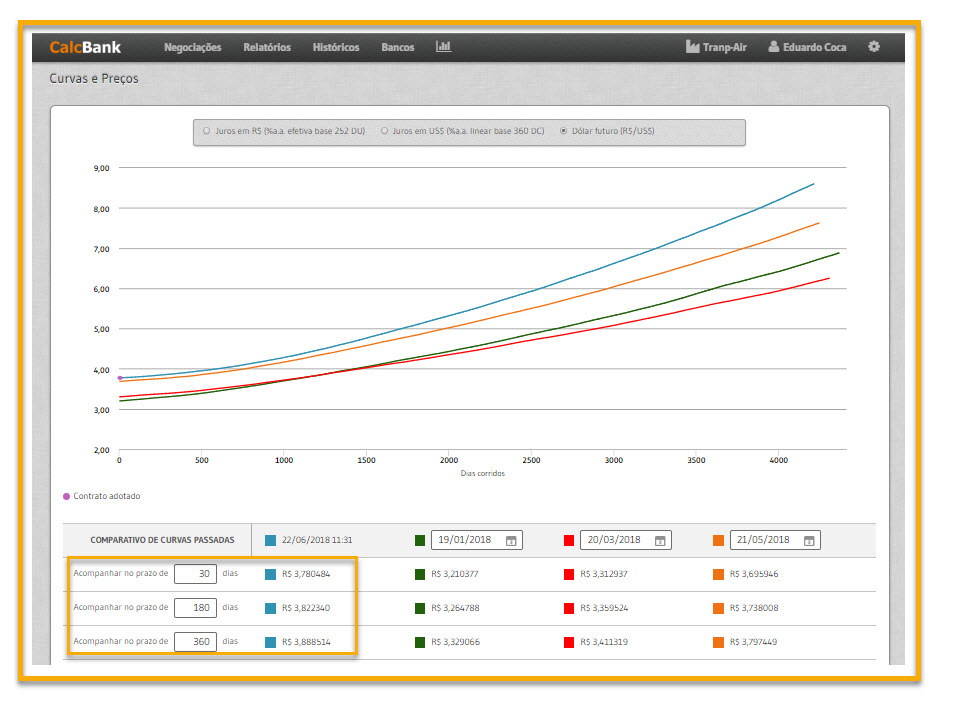Open calendar picker for 20/03/2018
This screenshot has height=707, width=954.
tap(660, 541)
